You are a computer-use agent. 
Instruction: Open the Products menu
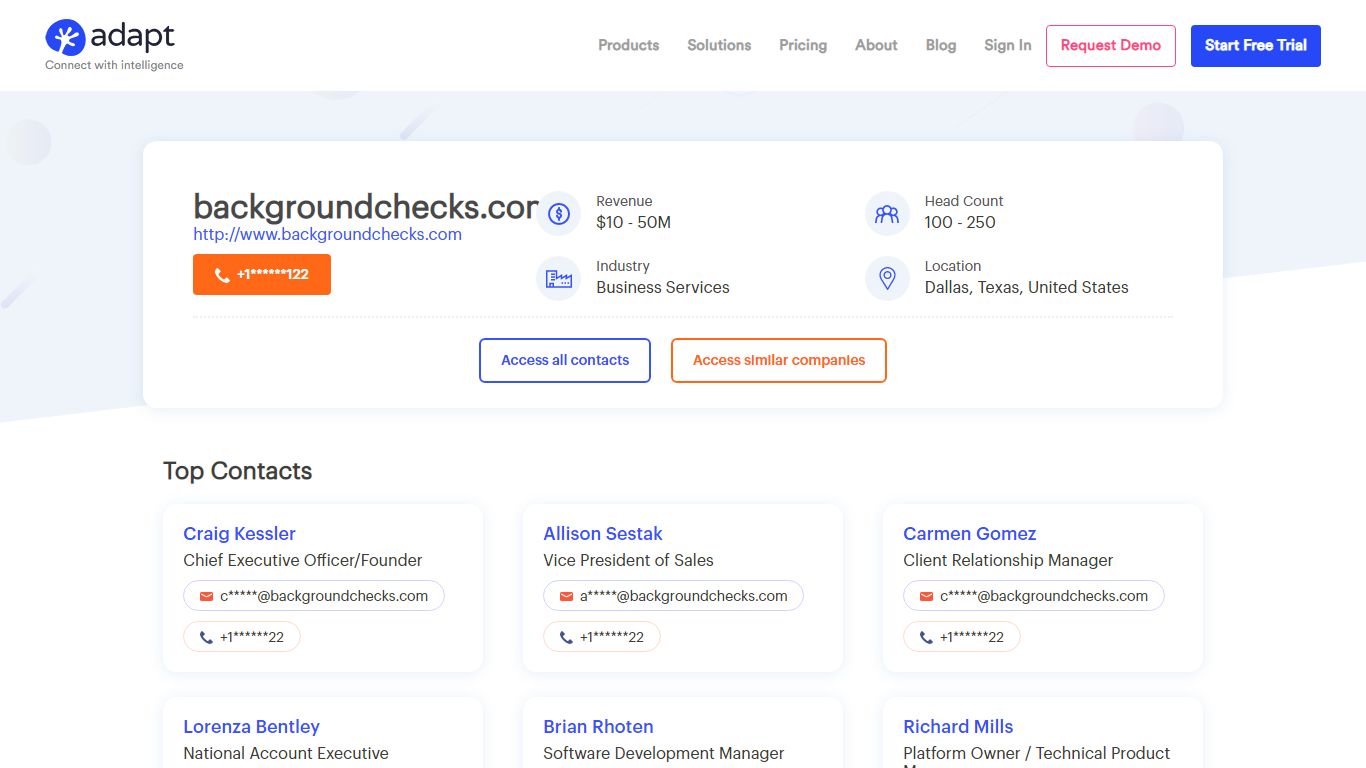628,45
